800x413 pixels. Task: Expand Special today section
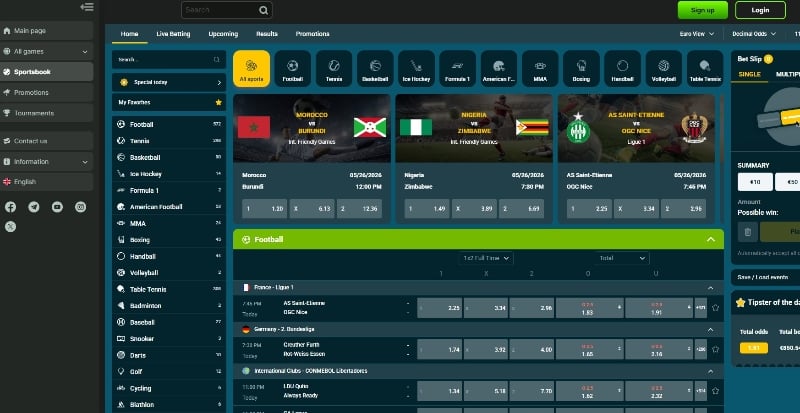click(169, 82)
